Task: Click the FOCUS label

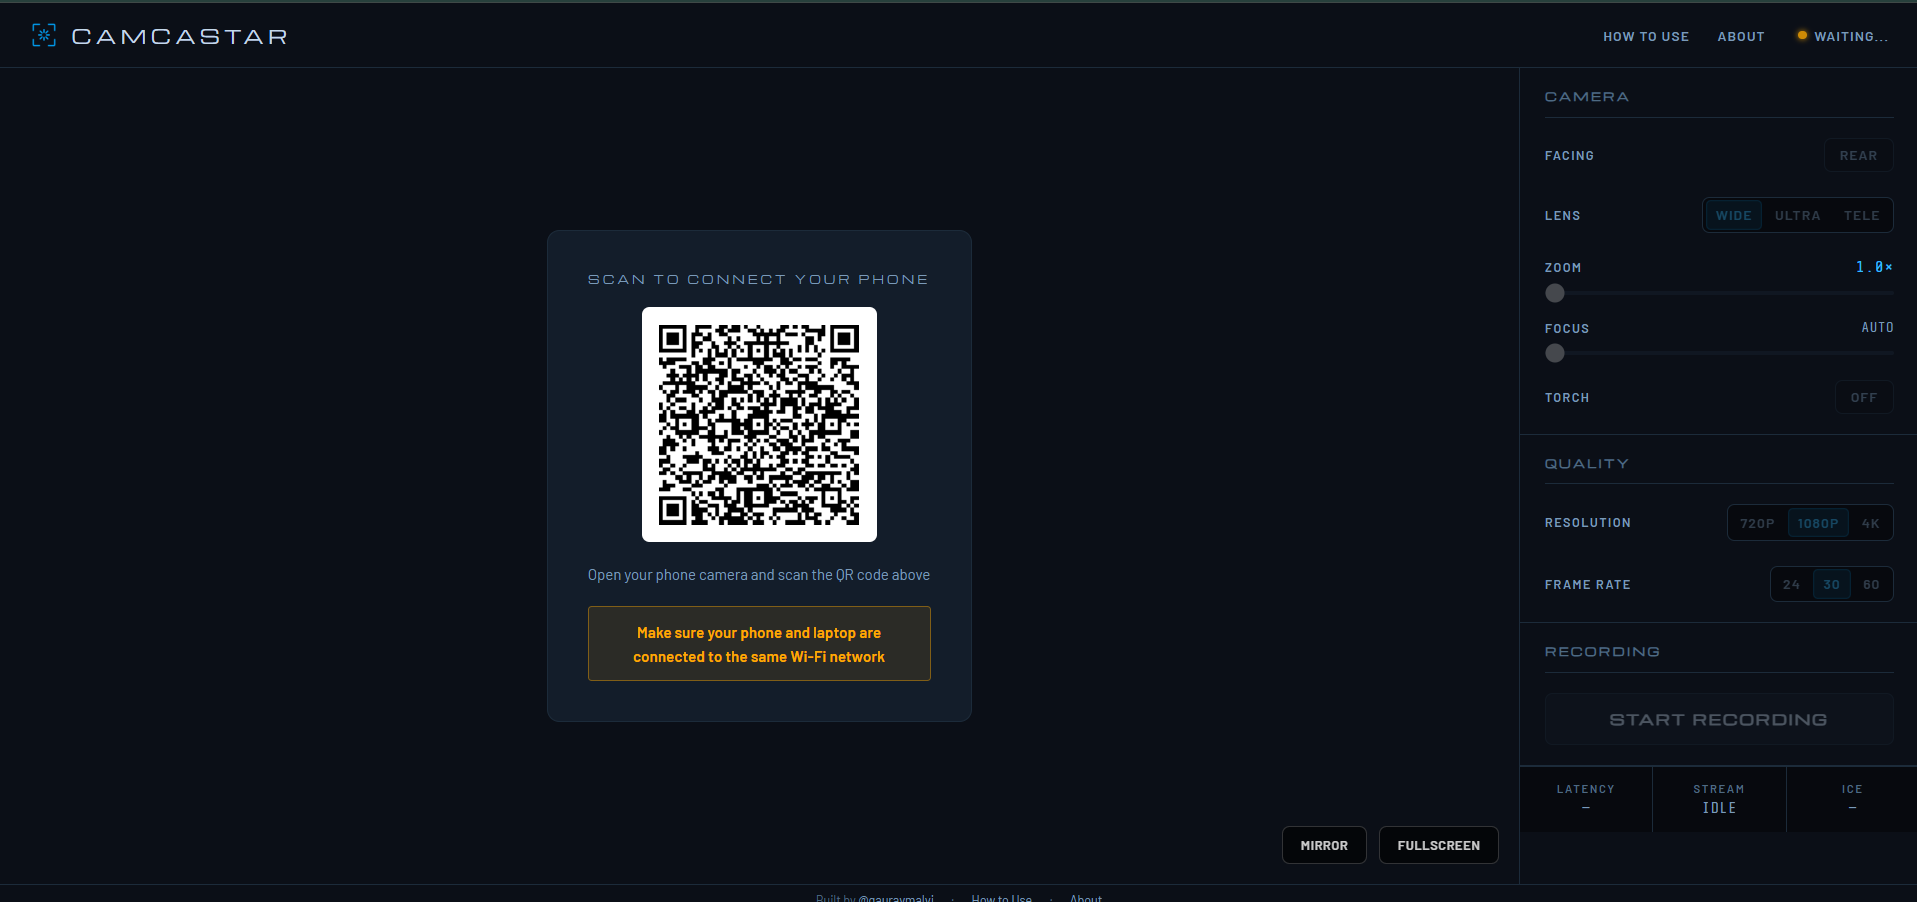Action: point(1567,329)
